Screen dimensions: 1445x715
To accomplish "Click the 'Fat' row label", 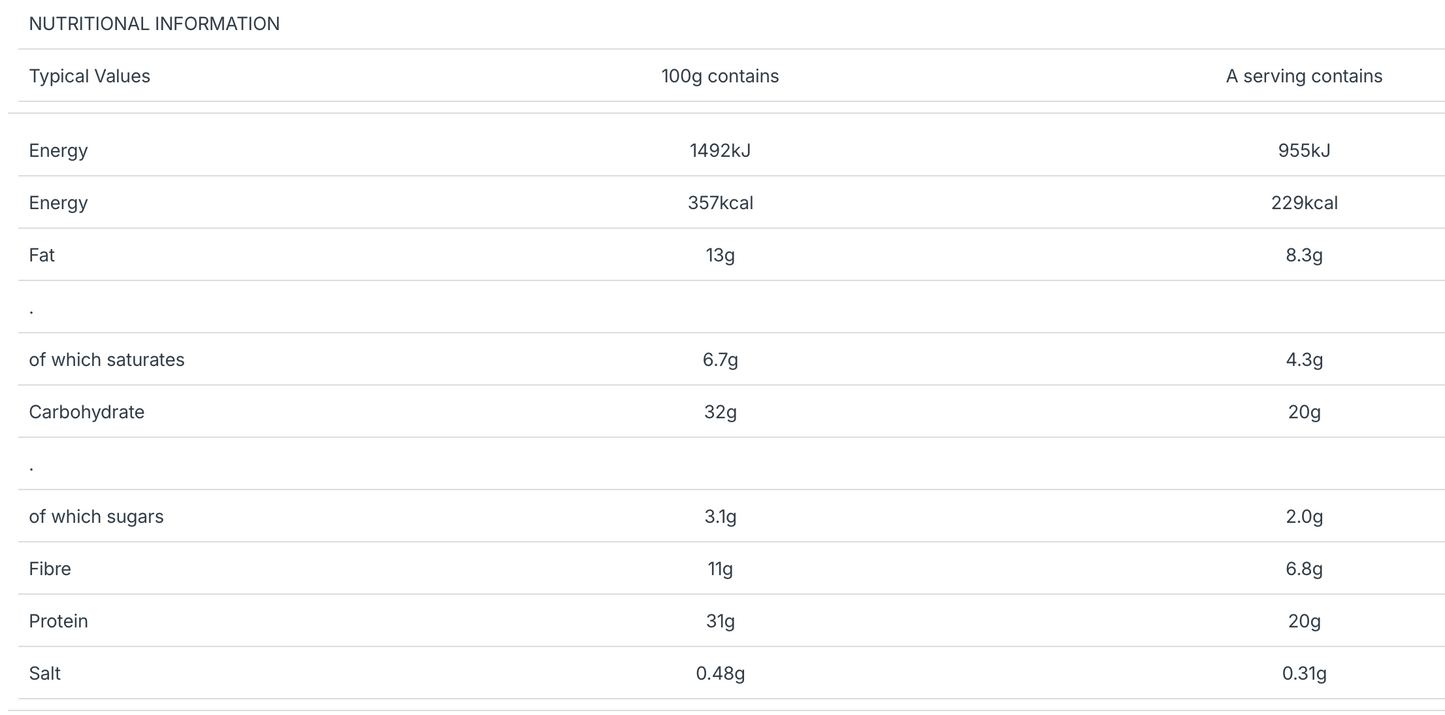I will (42, 255).
